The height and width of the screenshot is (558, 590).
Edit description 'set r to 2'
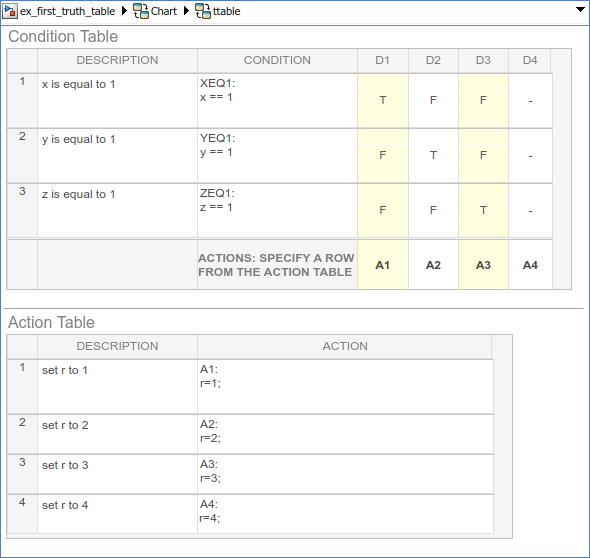tap(117, 435)
